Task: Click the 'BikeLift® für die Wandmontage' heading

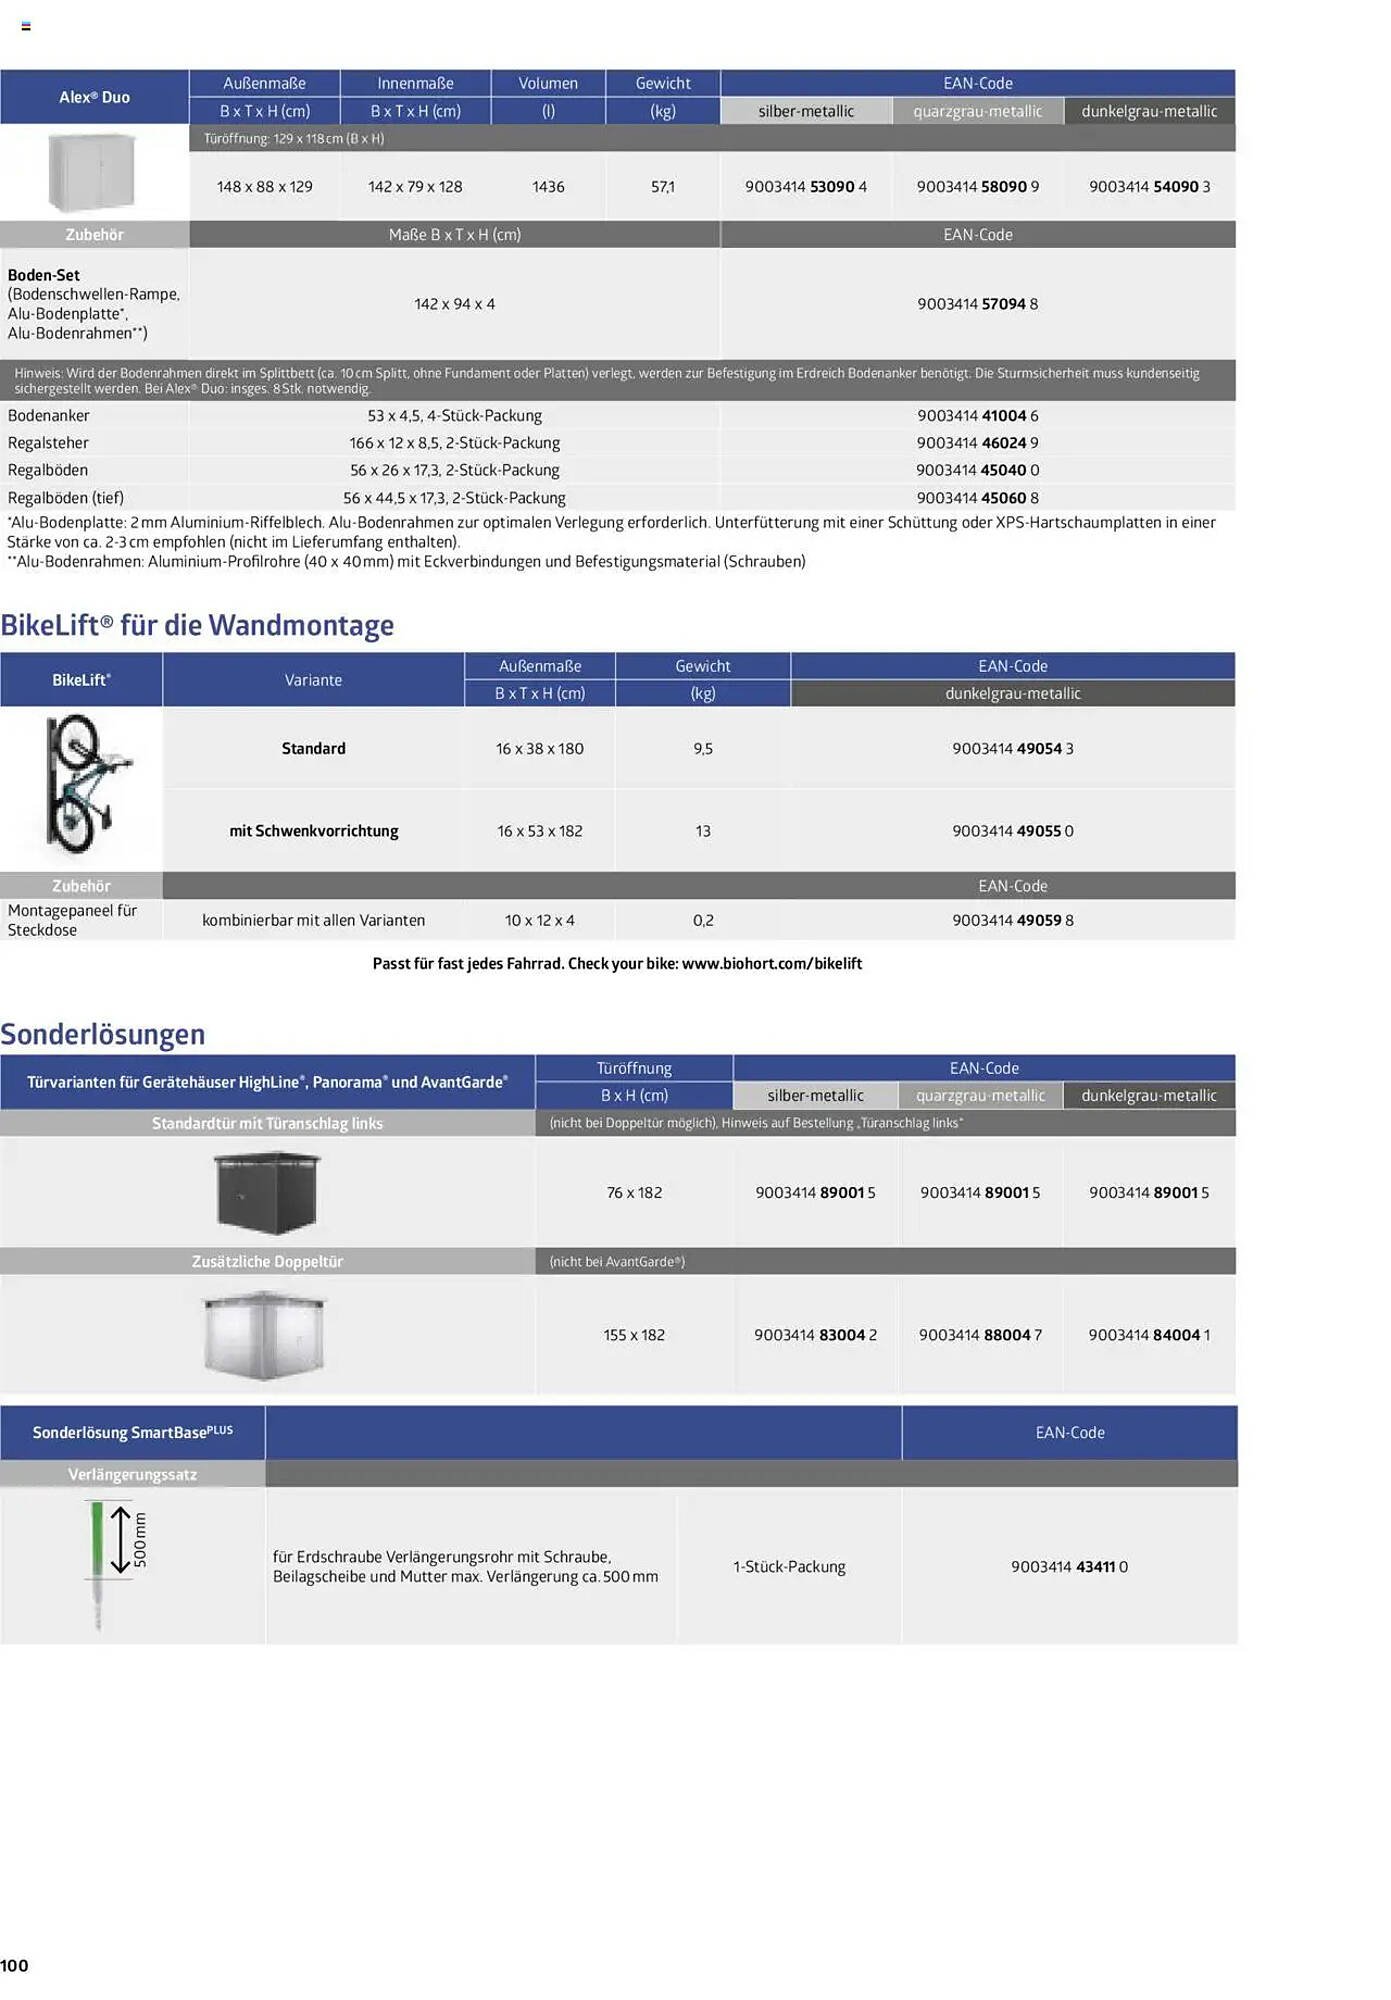Action: pyautogui.click(x=197, y=626)
